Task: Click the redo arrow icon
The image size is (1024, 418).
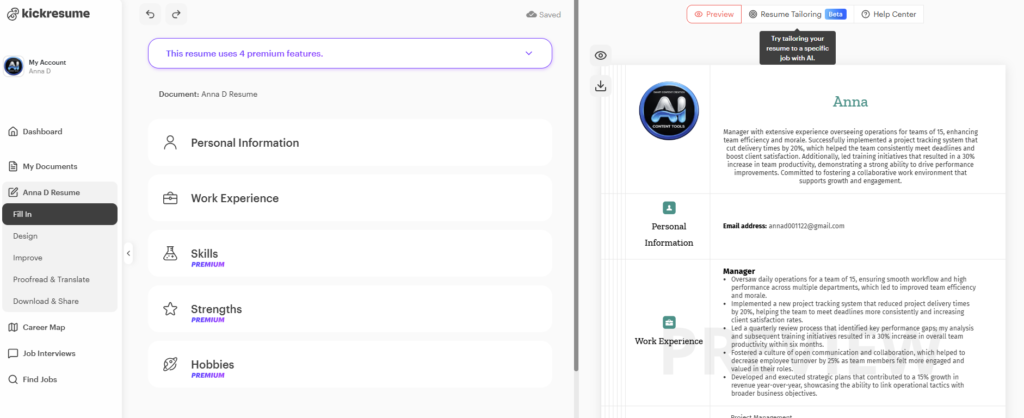Action: pyautogui.click(x=177, y=14)
